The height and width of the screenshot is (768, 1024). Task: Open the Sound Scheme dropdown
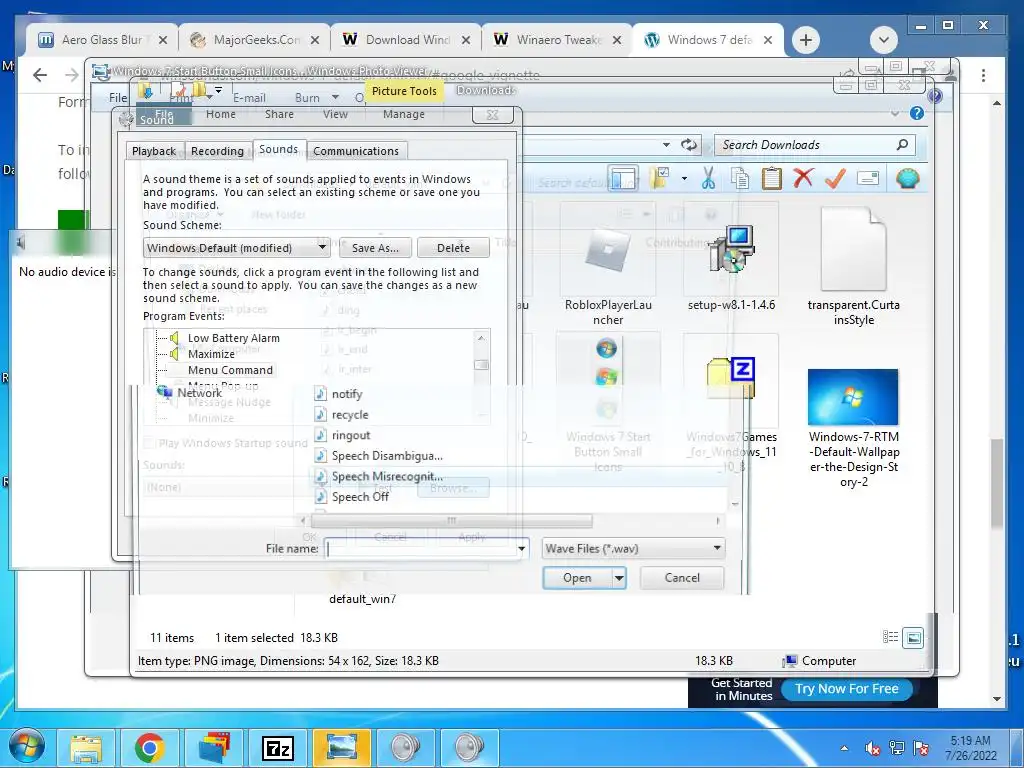pyautogui.click(x=236, y=248)
